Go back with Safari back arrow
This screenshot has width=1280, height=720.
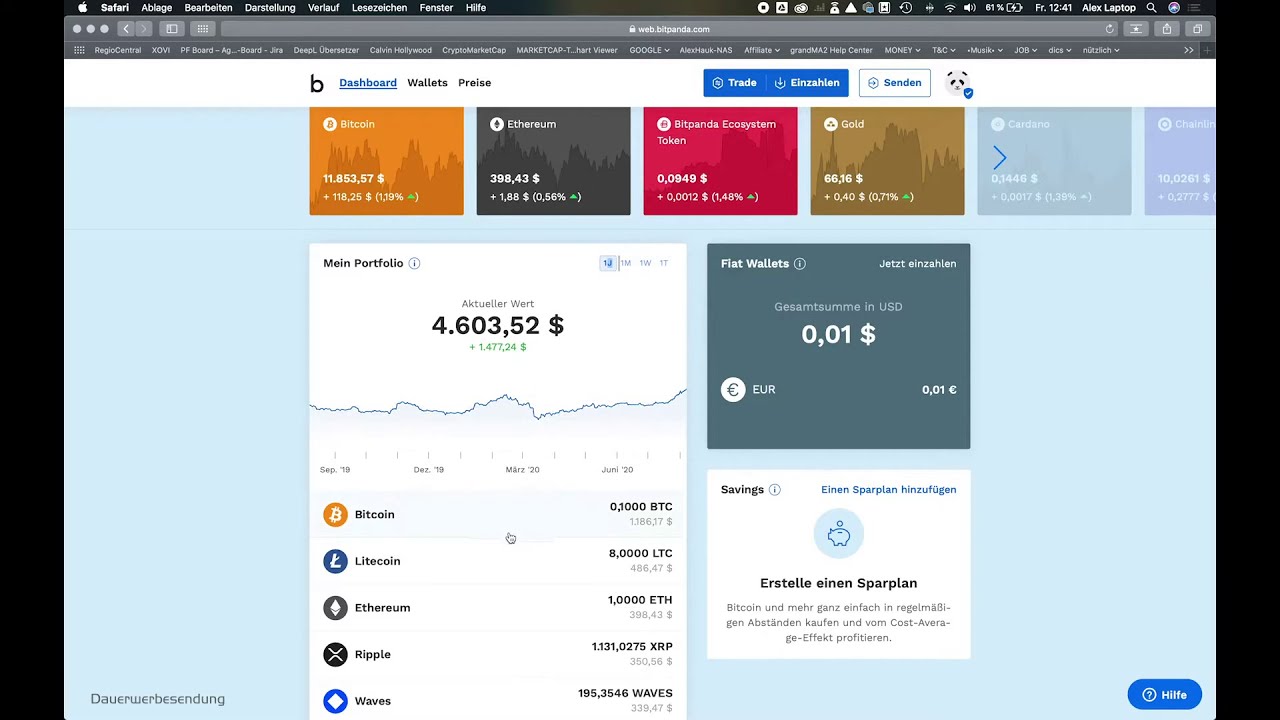pyautogui.click(x=125, y=29)
